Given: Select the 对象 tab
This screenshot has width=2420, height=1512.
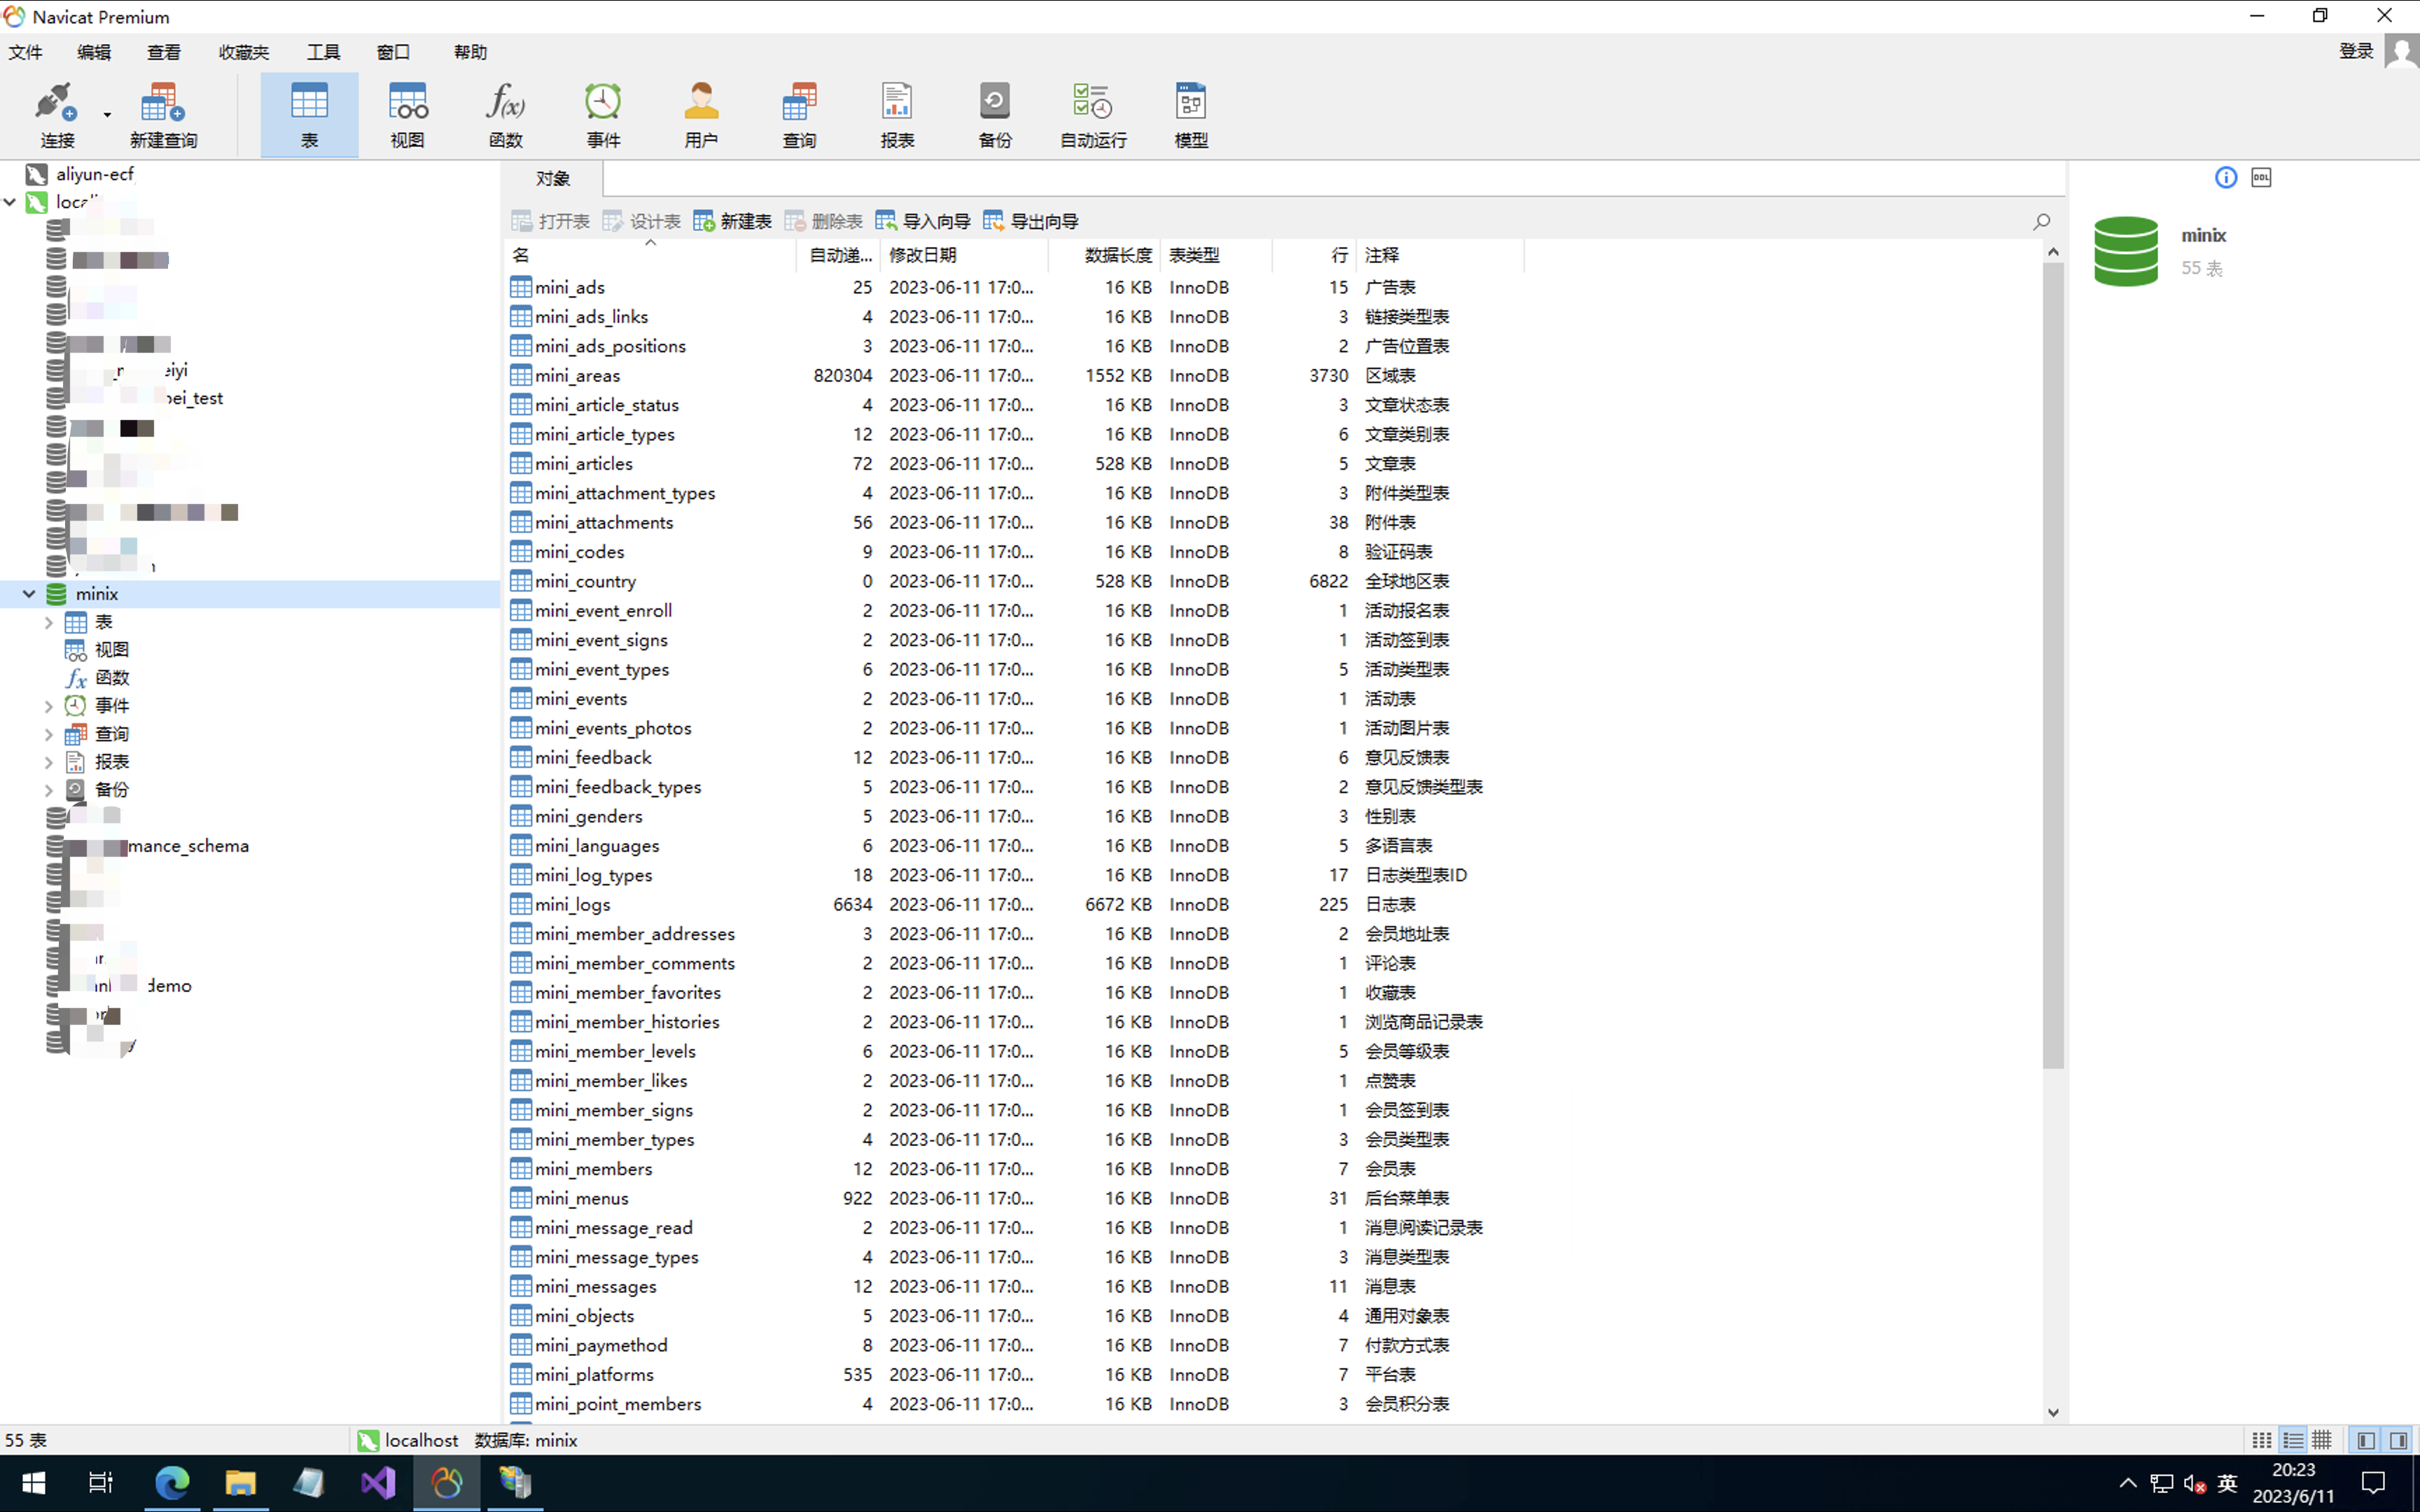Looking at the screenshot, I should (552, 179).
